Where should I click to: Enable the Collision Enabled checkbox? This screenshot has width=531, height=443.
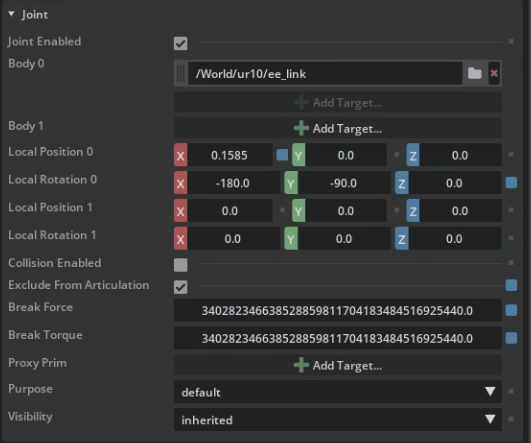pos(180,265)
